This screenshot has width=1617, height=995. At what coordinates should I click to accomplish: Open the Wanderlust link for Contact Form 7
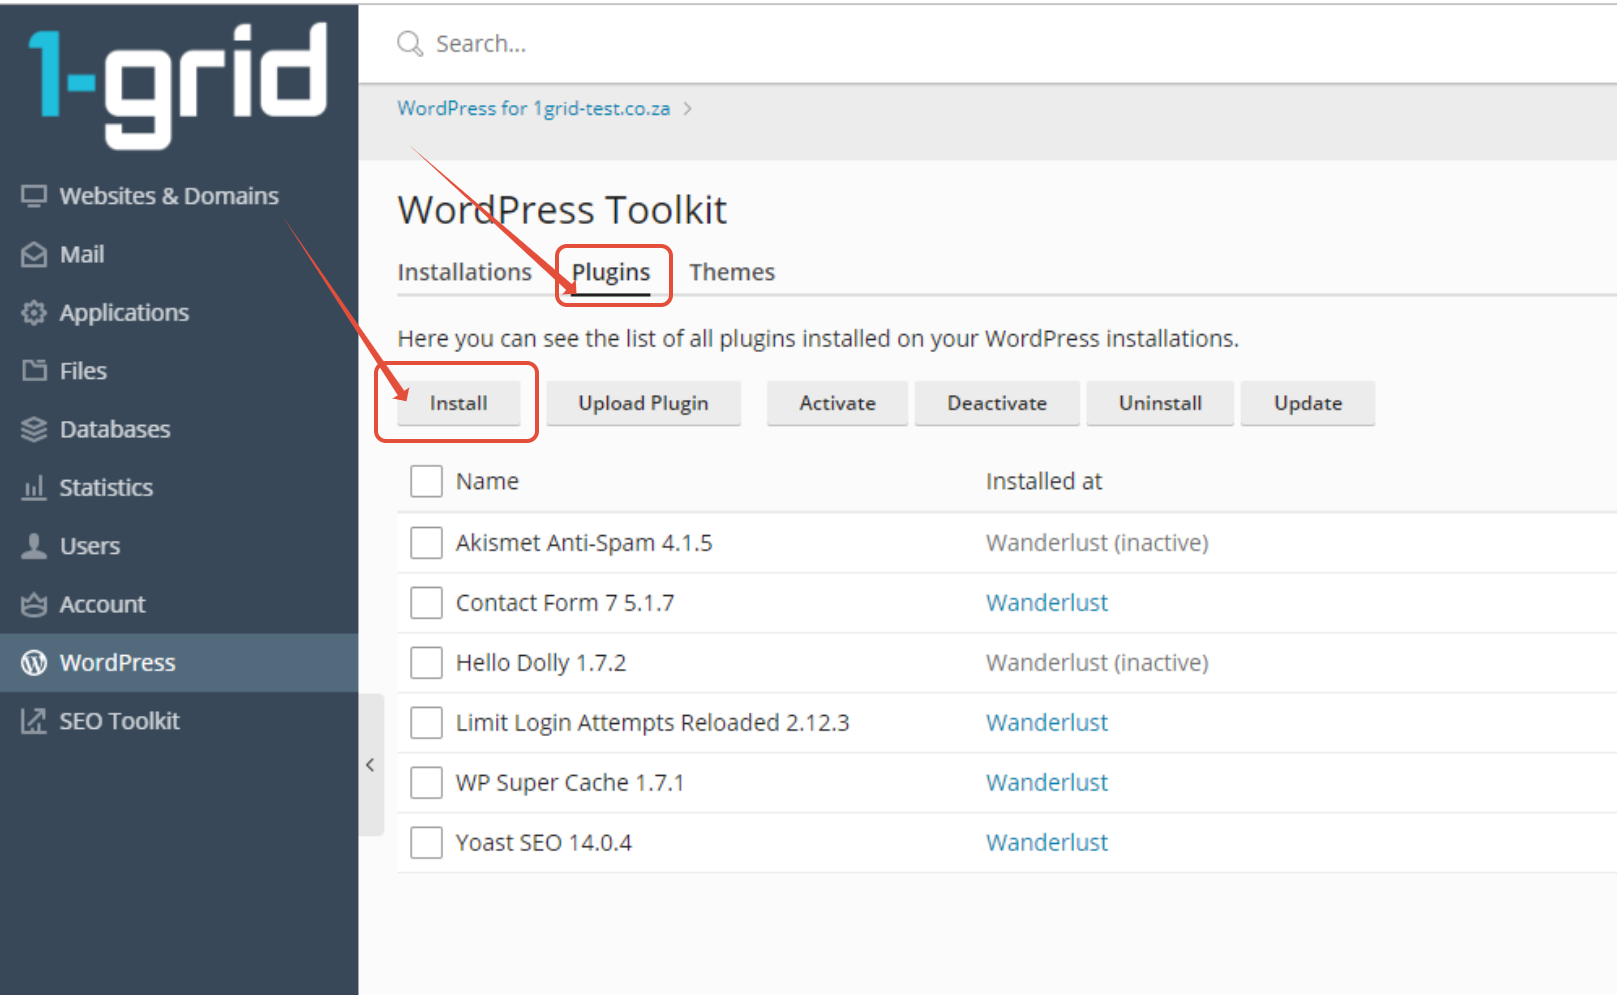(1047, 603)
